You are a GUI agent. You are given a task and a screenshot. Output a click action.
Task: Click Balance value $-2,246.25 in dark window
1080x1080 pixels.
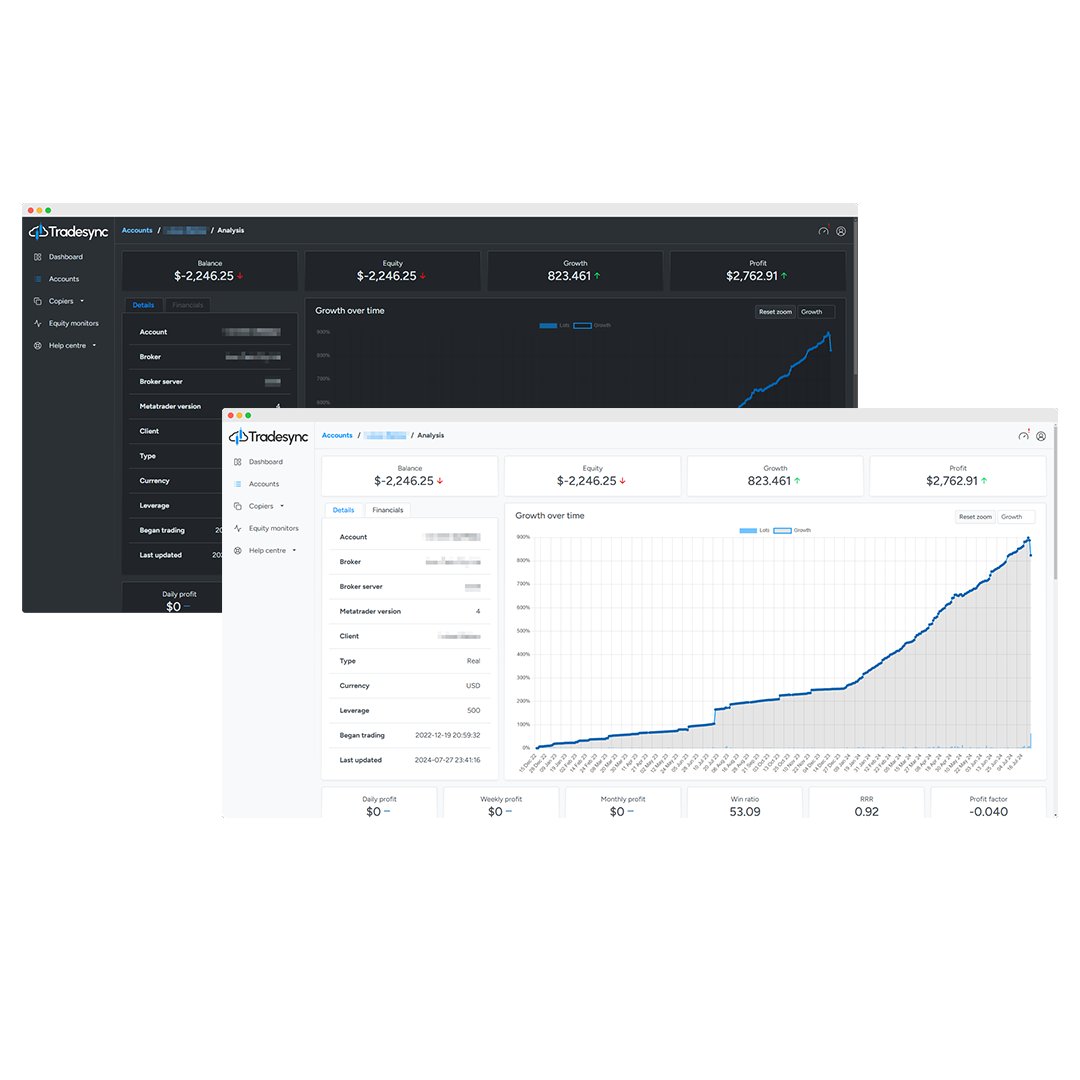click(204, 276)
